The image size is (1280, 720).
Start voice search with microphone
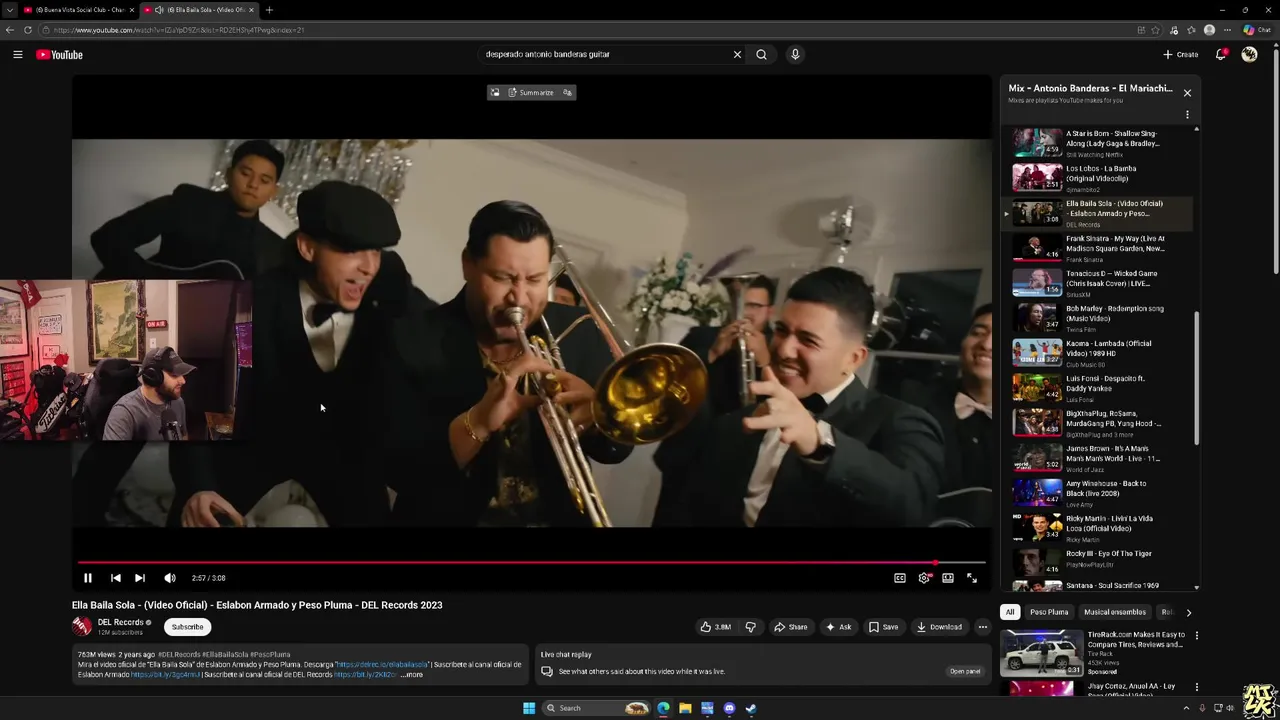click(x=795, y=55)
